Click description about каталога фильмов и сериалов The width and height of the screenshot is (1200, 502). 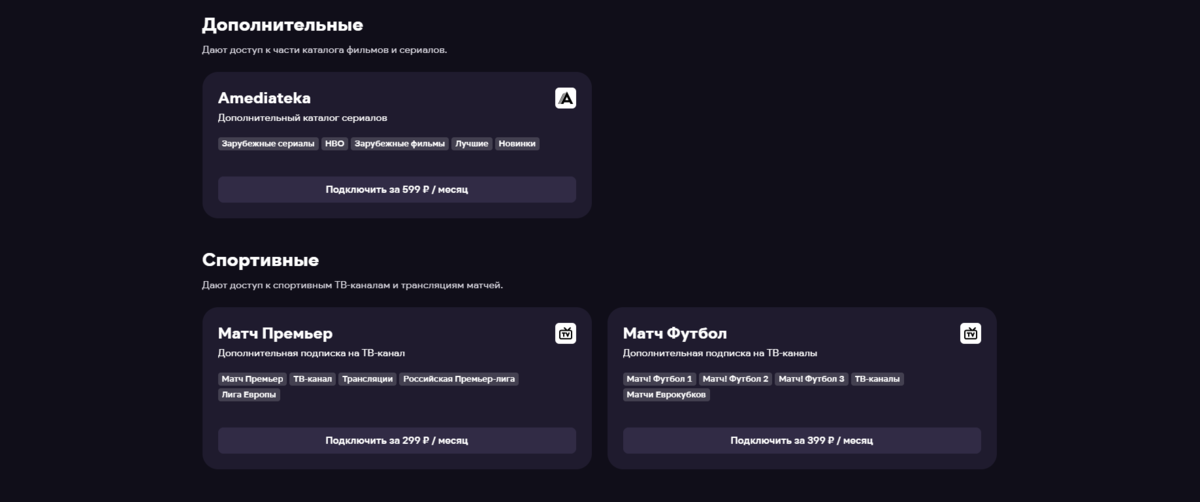[x=324, y=50]
